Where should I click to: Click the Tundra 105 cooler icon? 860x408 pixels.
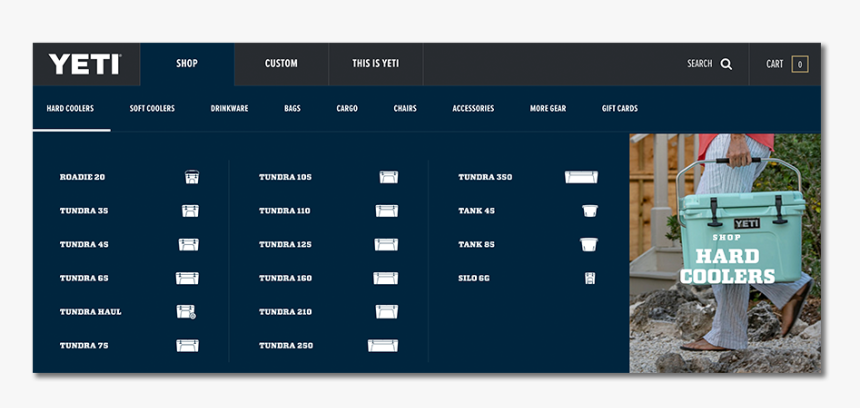tap(389, 177)
